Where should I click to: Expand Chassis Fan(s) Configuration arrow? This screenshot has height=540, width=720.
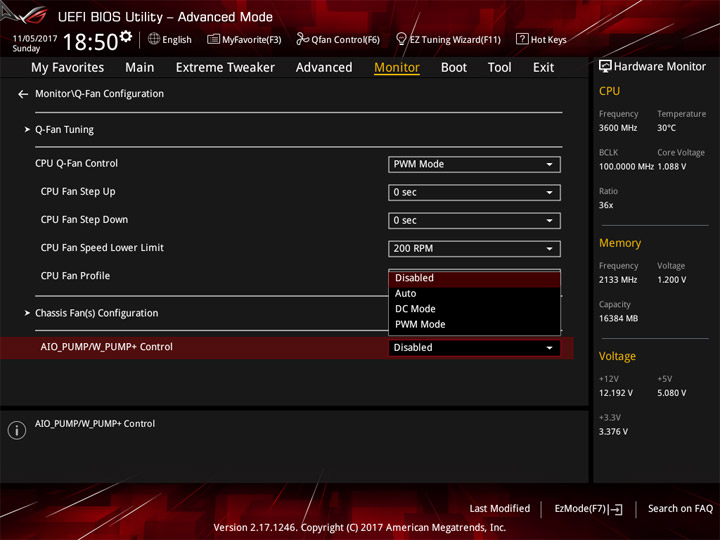27,313
